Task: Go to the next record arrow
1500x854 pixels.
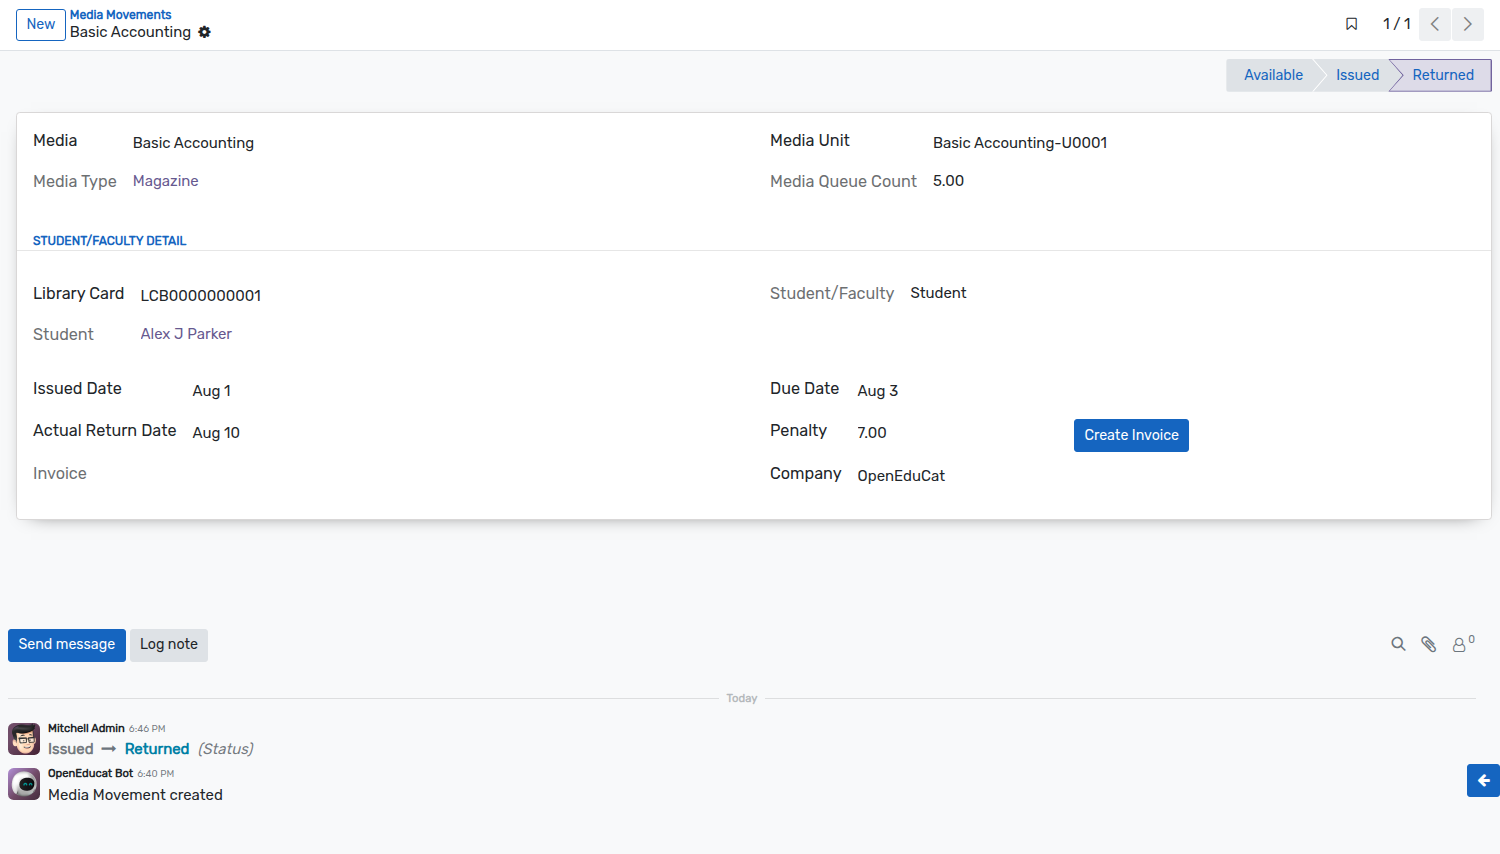Action: tap(1468, 24)
